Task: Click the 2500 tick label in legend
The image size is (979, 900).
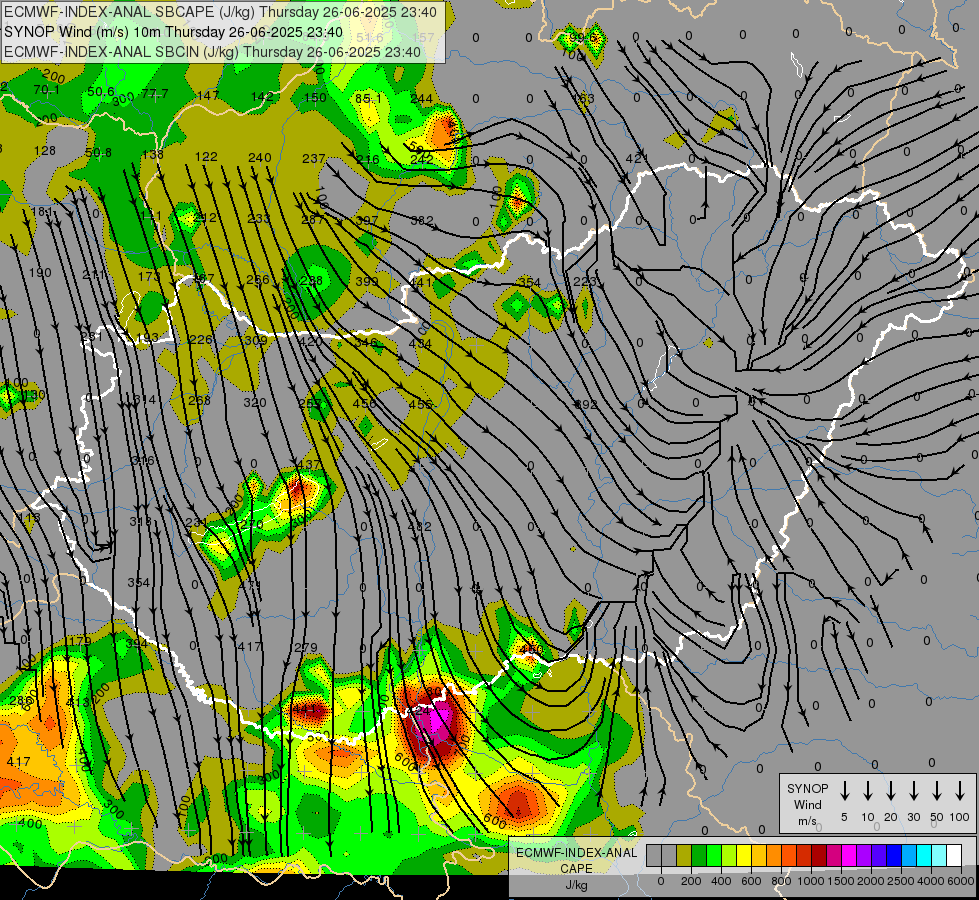Action: [x=901, y=881]
